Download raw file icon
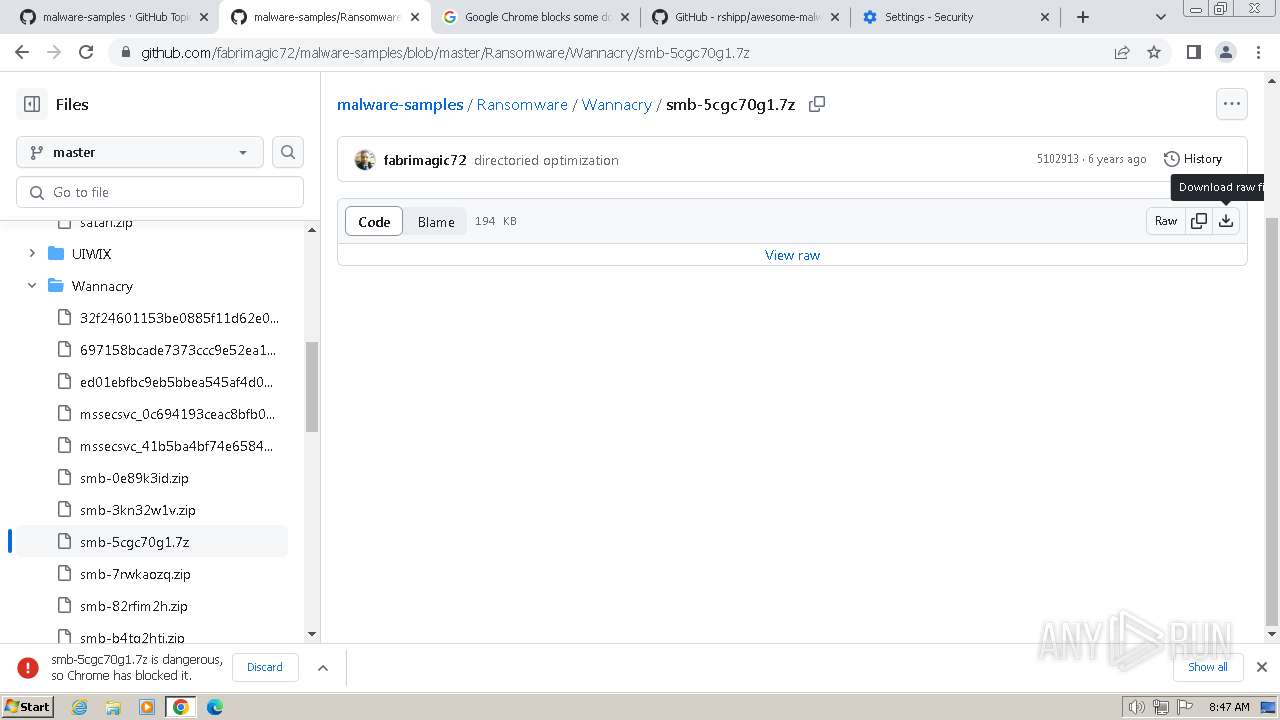1280x720 pixels. pos(1226,221)
